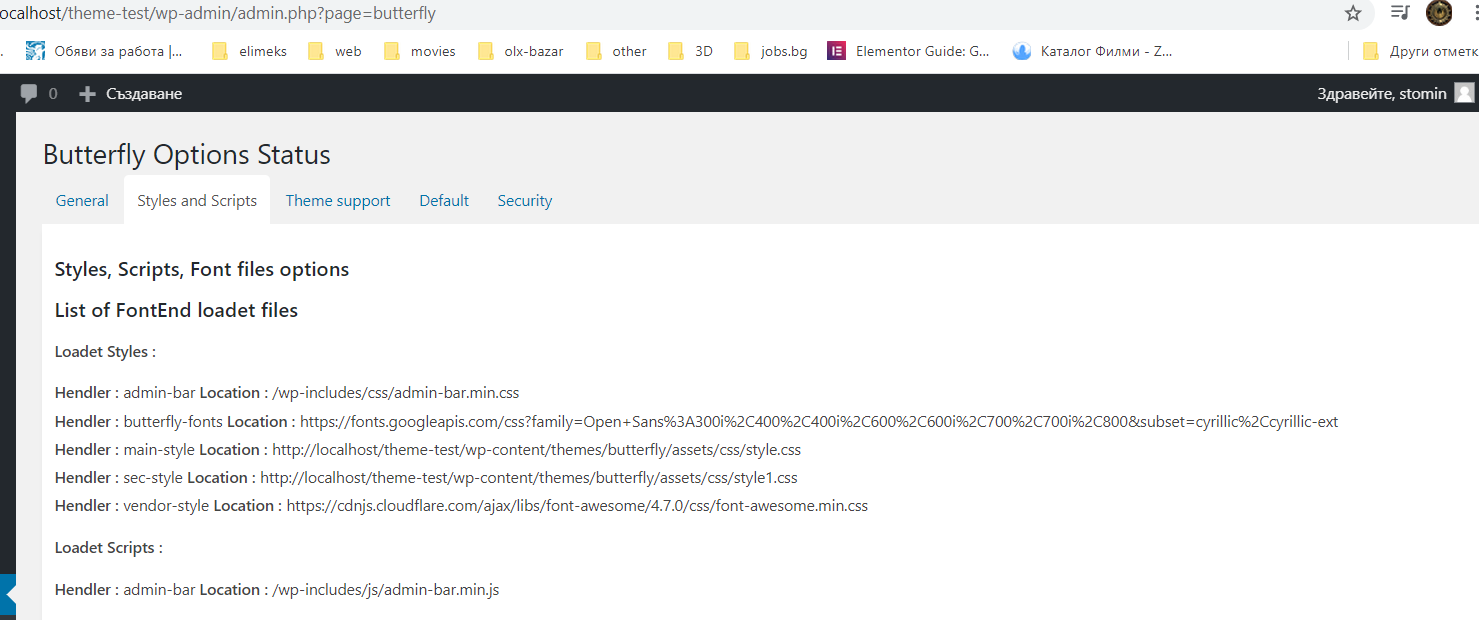Go to the Default tab

coord(444,200)
